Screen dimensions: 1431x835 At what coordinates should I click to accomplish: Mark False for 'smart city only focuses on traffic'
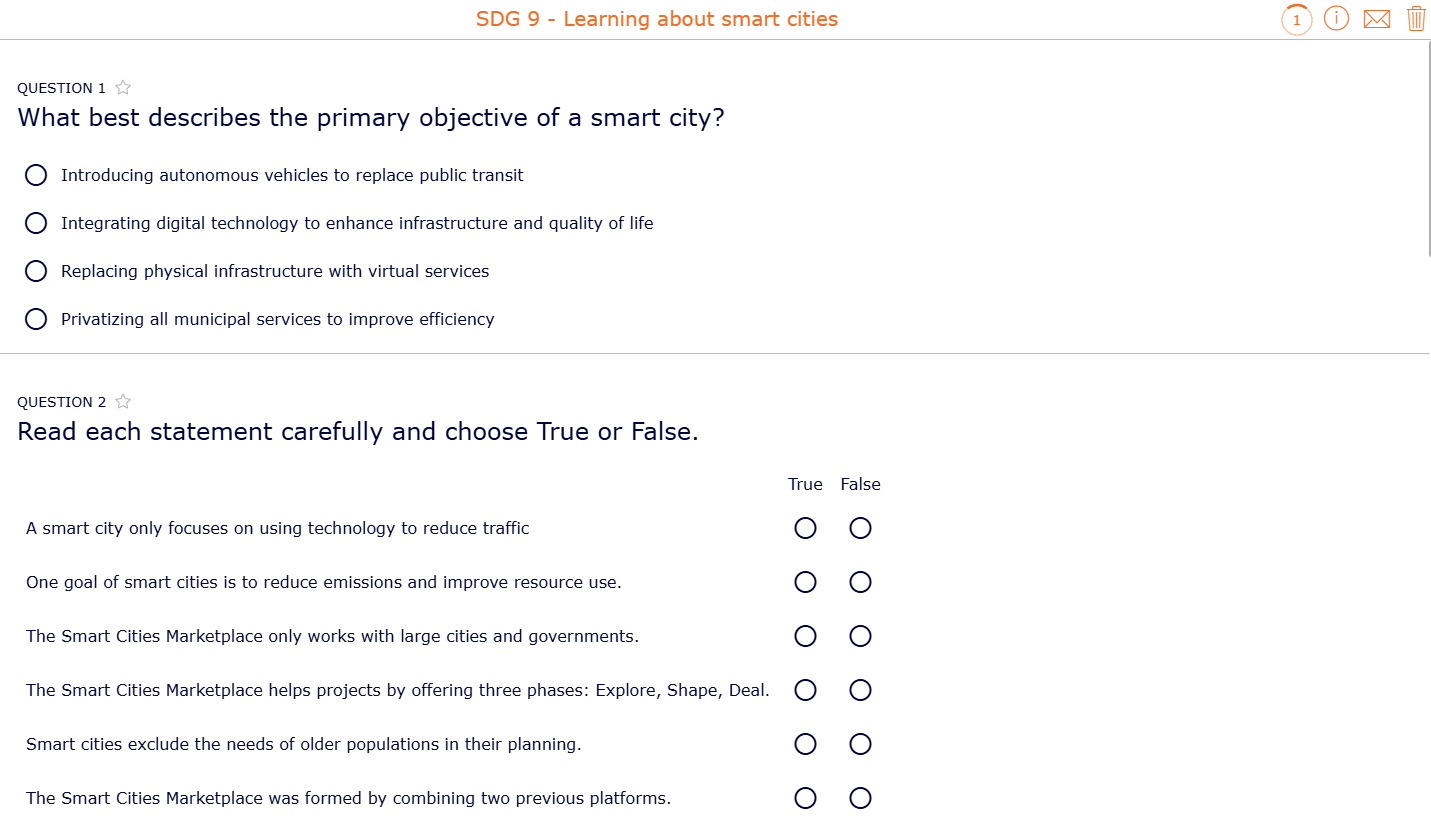point(860,528)
